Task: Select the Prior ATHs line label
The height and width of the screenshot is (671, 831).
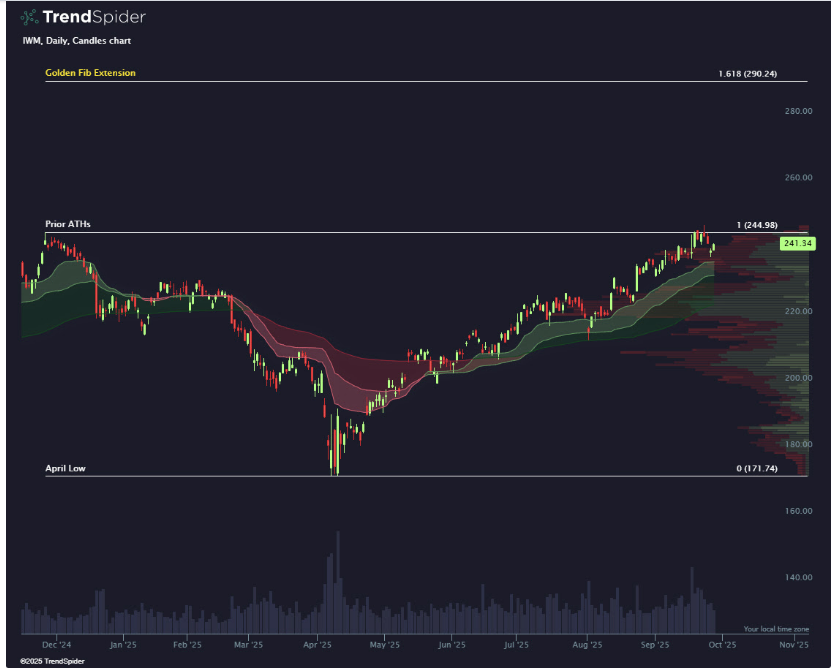Action: [67, 225]
